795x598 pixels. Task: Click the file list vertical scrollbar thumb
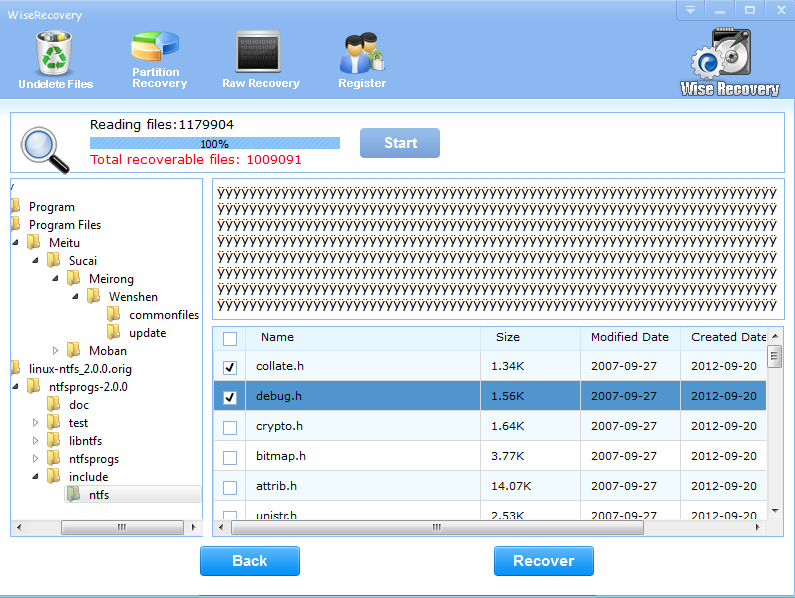(x=774, y=356)
